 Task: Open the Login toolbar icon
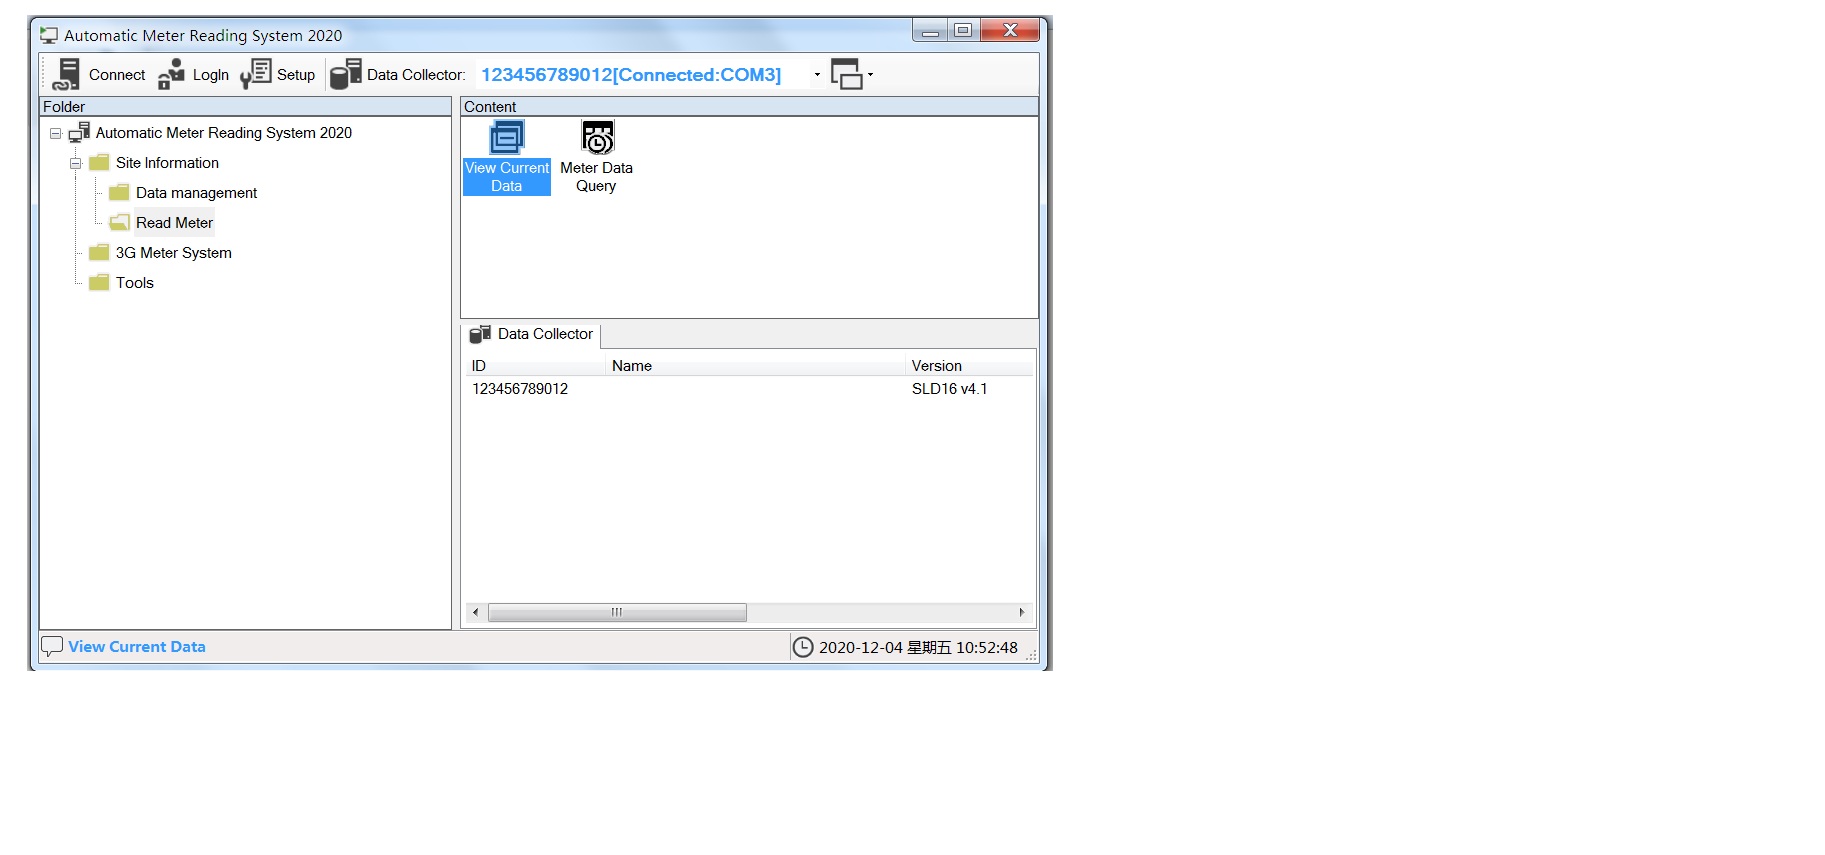(x=172, y=74)
